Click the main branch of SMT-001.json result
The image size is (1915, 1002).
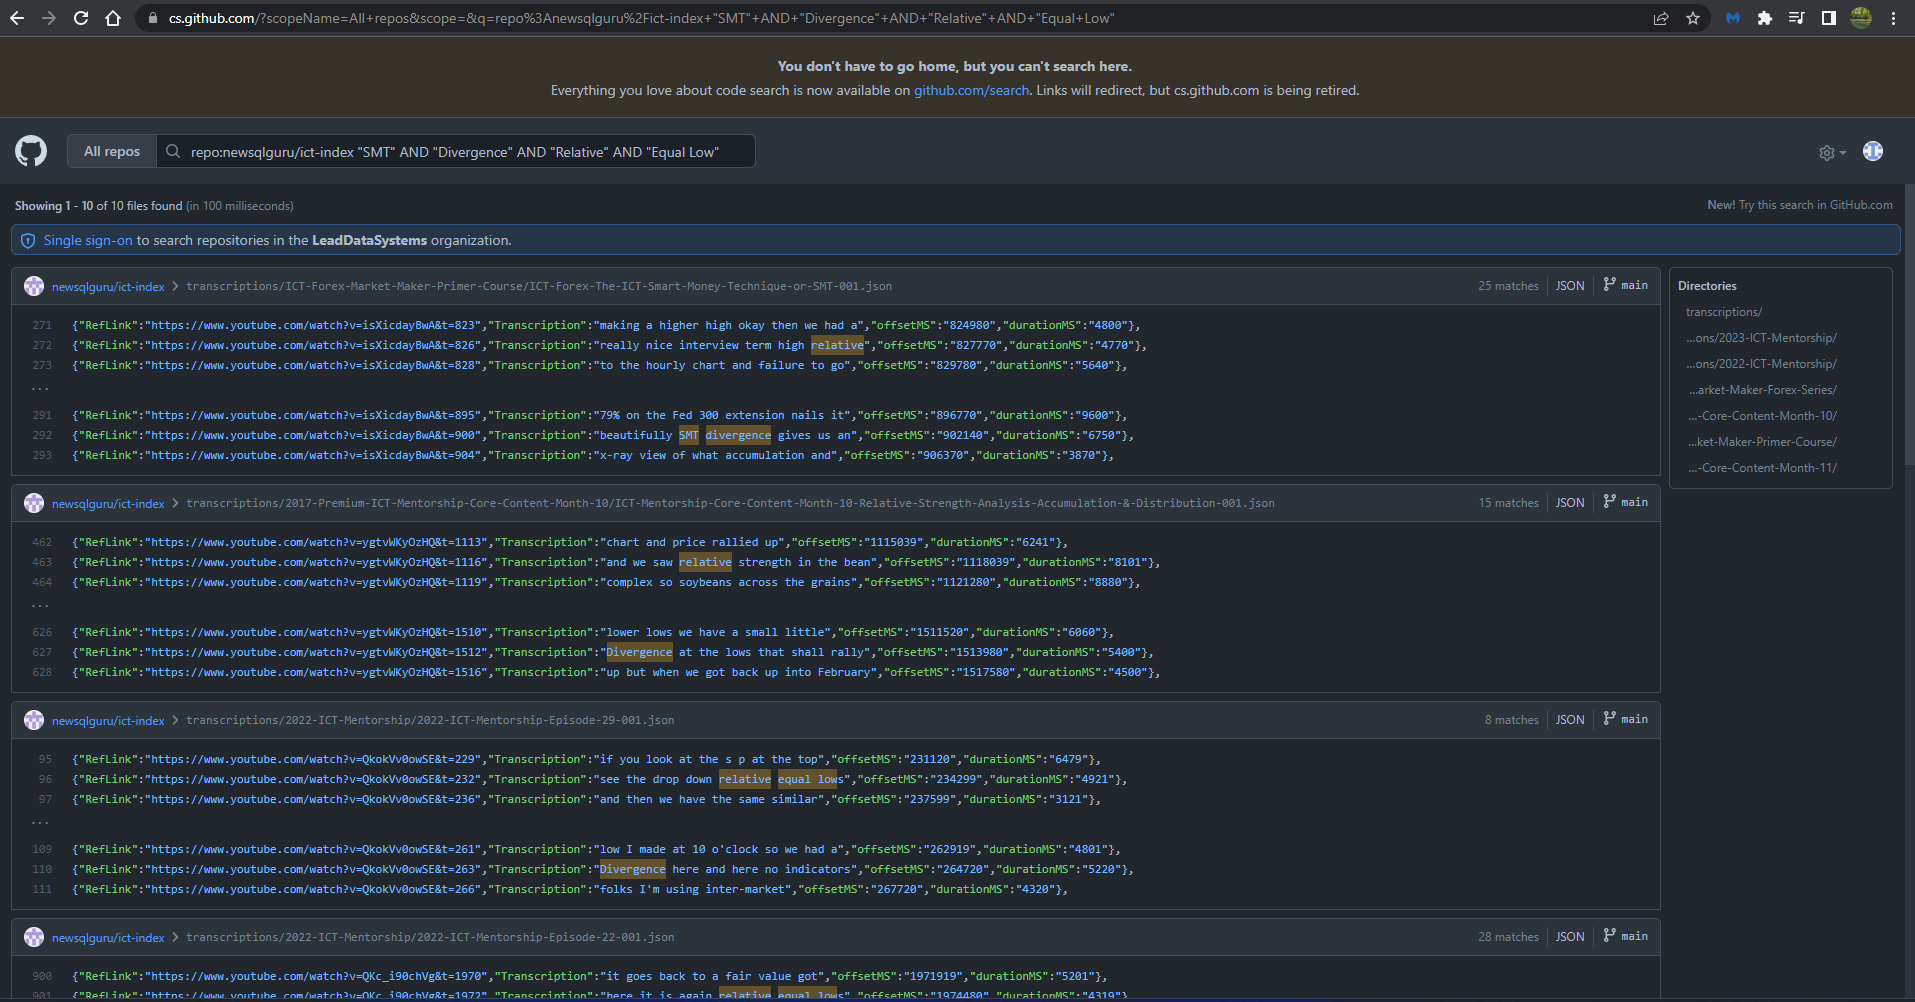click(x=1626, y=285)
